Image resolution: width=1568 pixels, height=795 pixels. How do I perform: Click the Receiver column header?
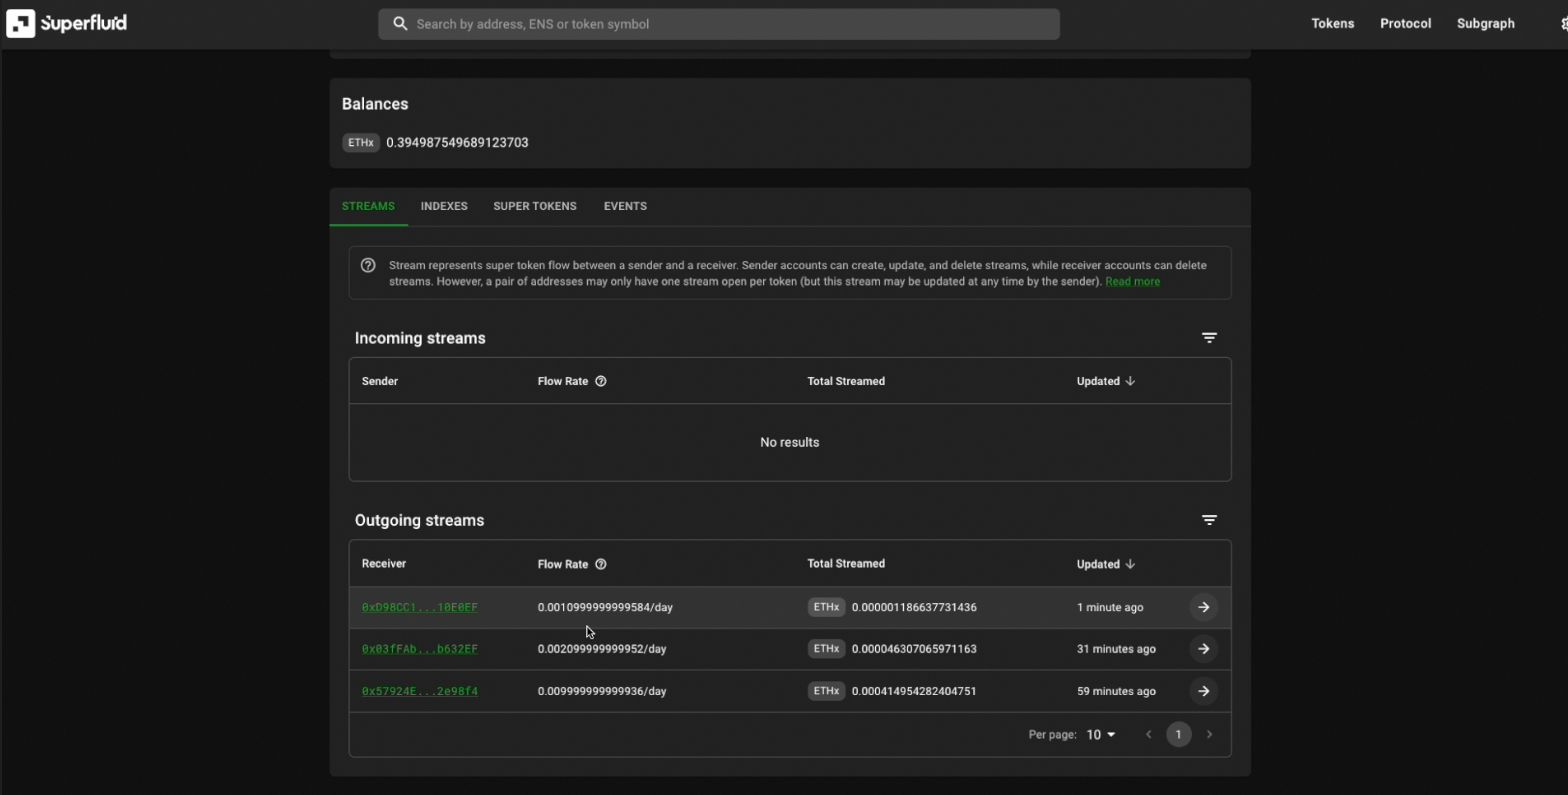[384, 564]
